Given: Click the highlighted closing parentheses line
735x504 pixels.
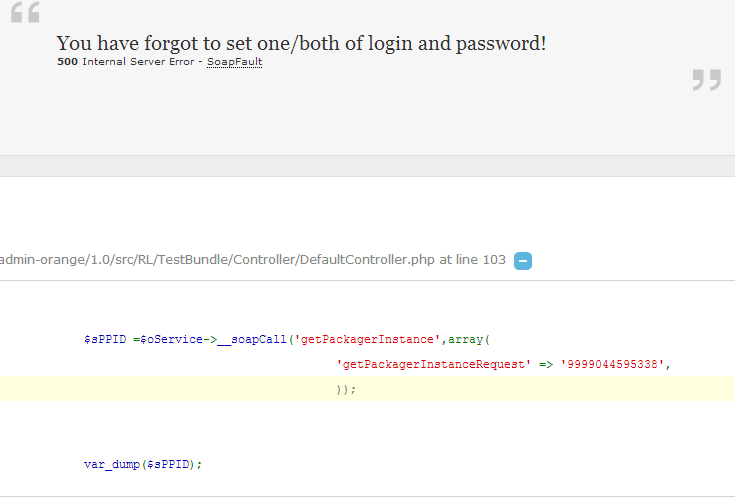Looking at the screenshot, I should [x=346, y=389].
